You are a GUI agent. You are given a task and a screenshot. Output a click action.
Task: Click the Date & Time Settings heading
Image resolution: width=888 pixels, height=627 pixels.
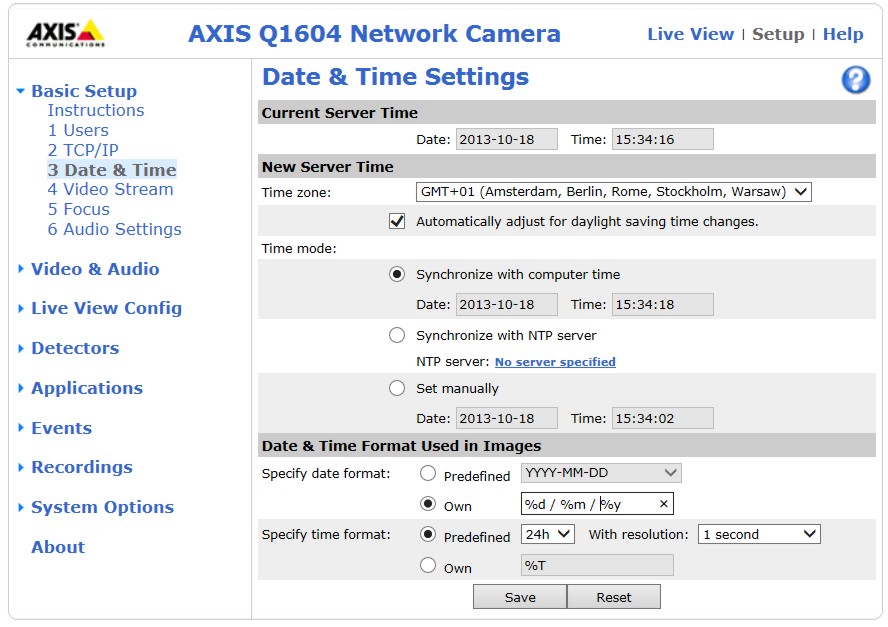(395, 76)
